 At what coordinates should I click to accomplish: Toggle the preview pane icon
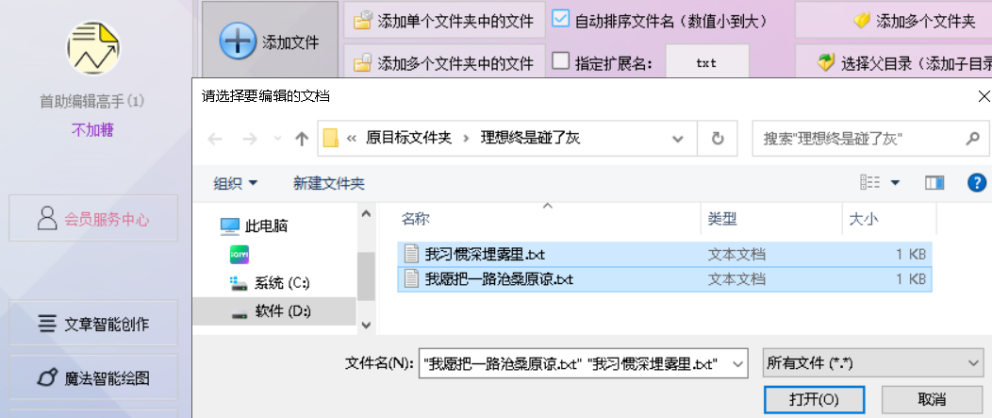934,183
